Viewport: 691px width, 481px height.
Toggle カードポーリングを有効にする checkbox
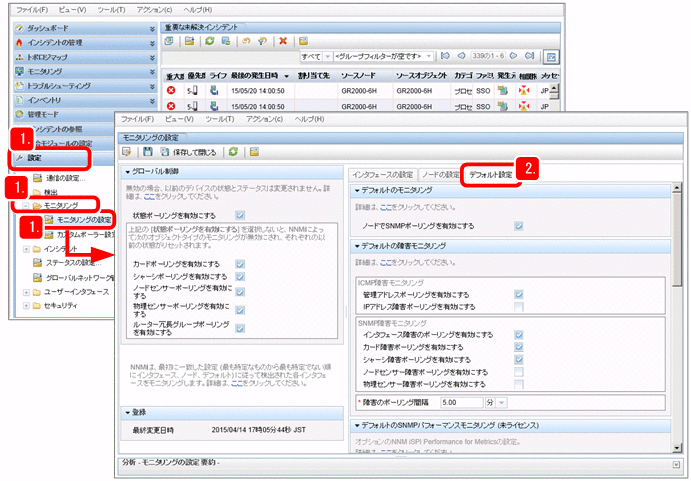[x=240, y=264]
